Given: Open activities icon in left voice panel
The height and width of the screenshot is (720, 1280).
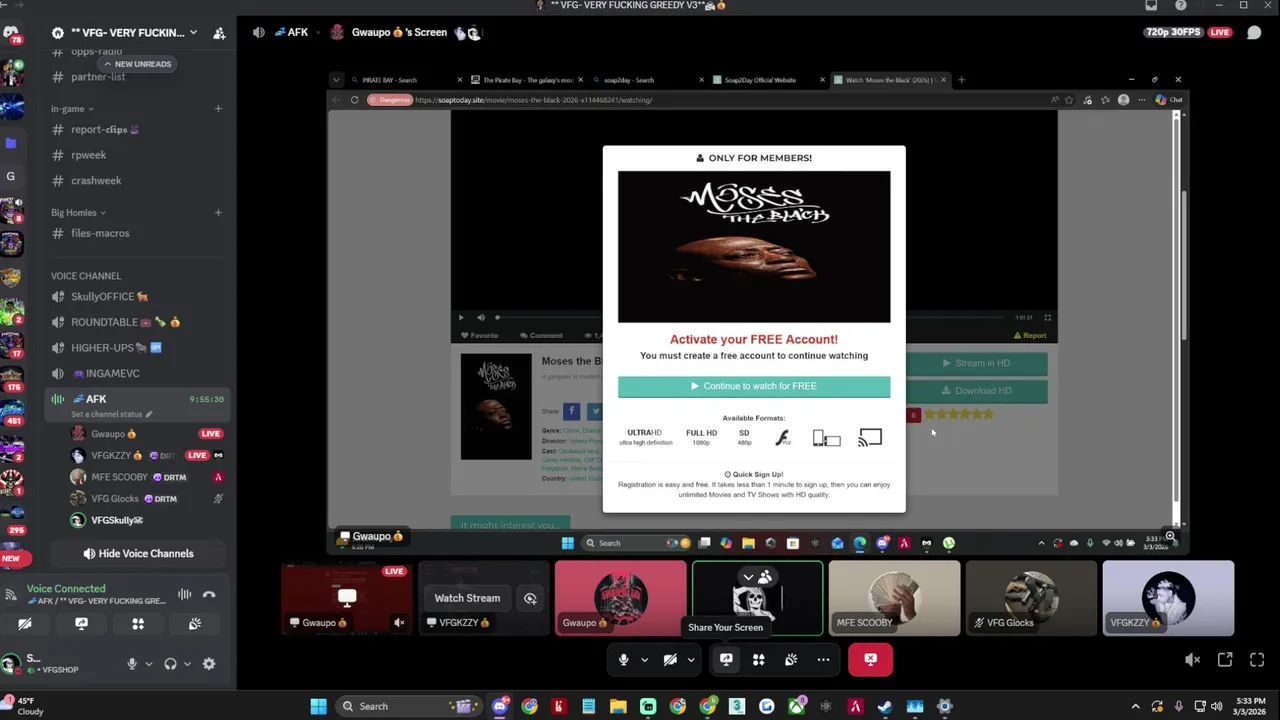Looking at the screenshot, I should (x=138, y=623).
